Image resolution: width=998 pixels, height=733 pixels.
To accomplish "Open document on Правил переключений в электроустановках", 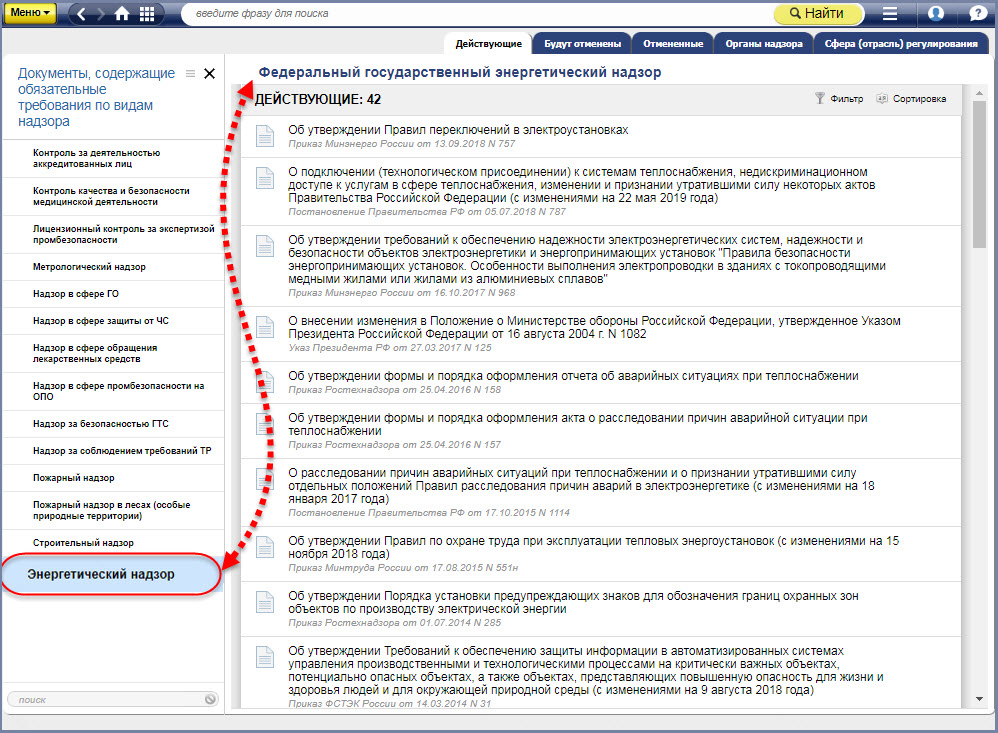I will (x=458, y=130).
